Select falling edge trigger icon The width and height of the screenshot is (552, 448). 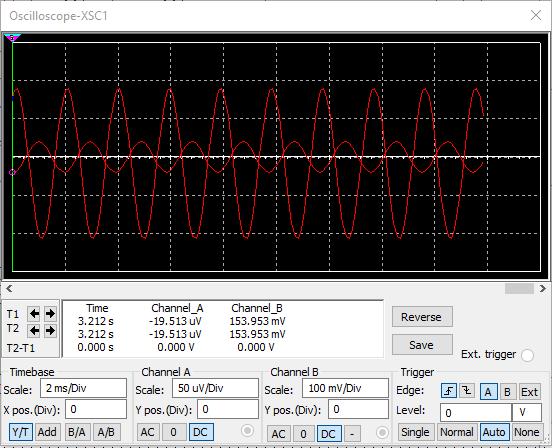tap(466, 391)
